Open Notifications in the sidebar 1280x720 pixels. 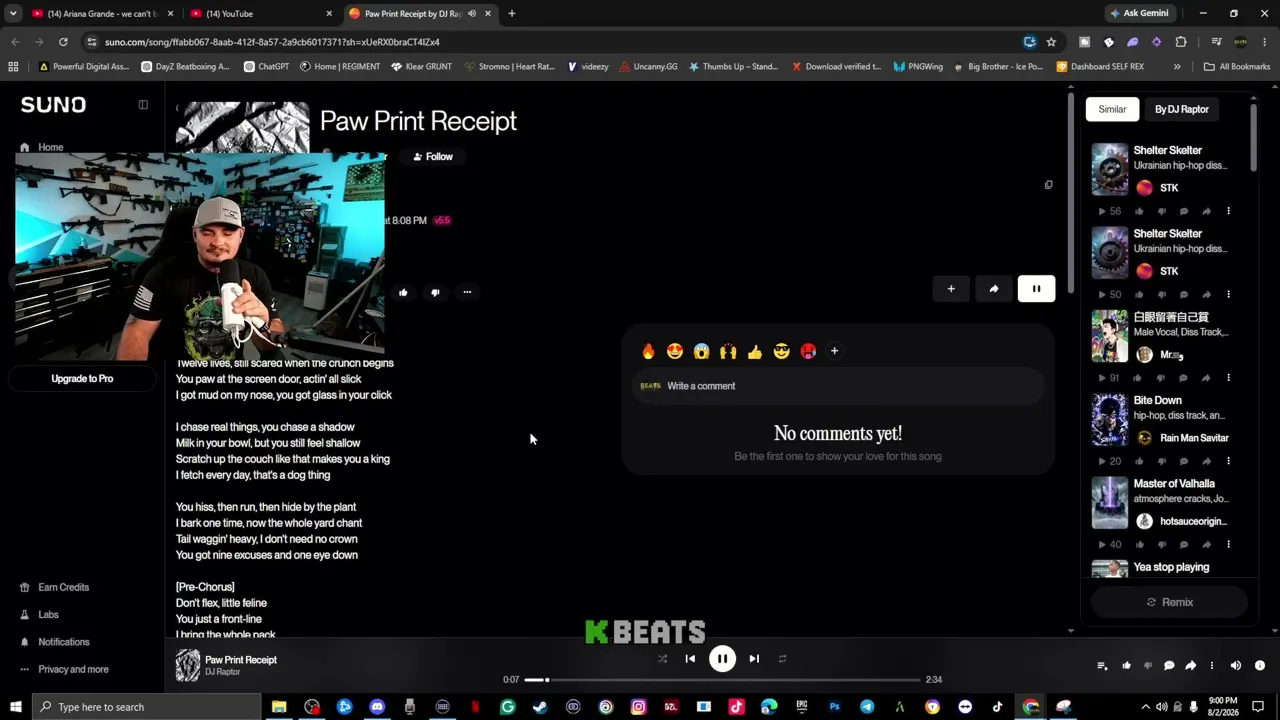tap(63, 642)
